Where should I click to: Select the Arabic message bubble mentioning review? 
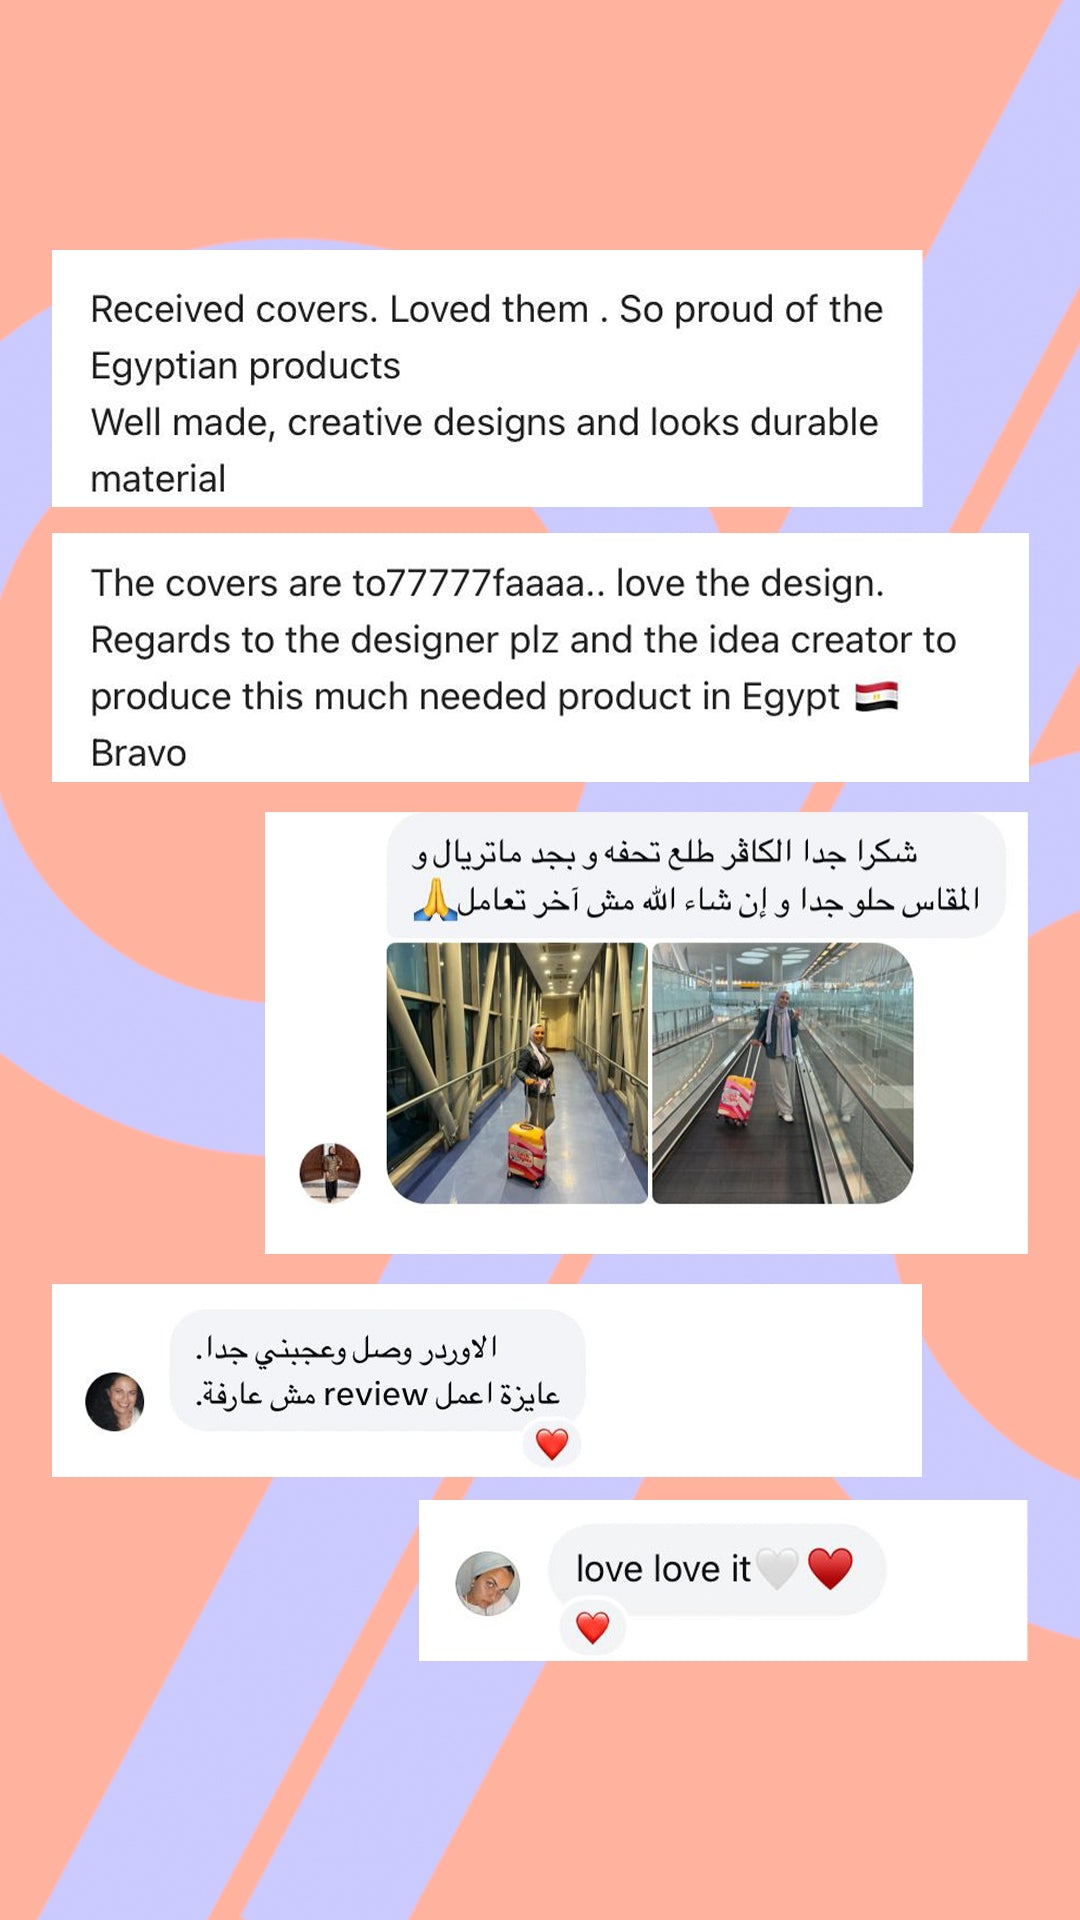tap(377, 1371)
